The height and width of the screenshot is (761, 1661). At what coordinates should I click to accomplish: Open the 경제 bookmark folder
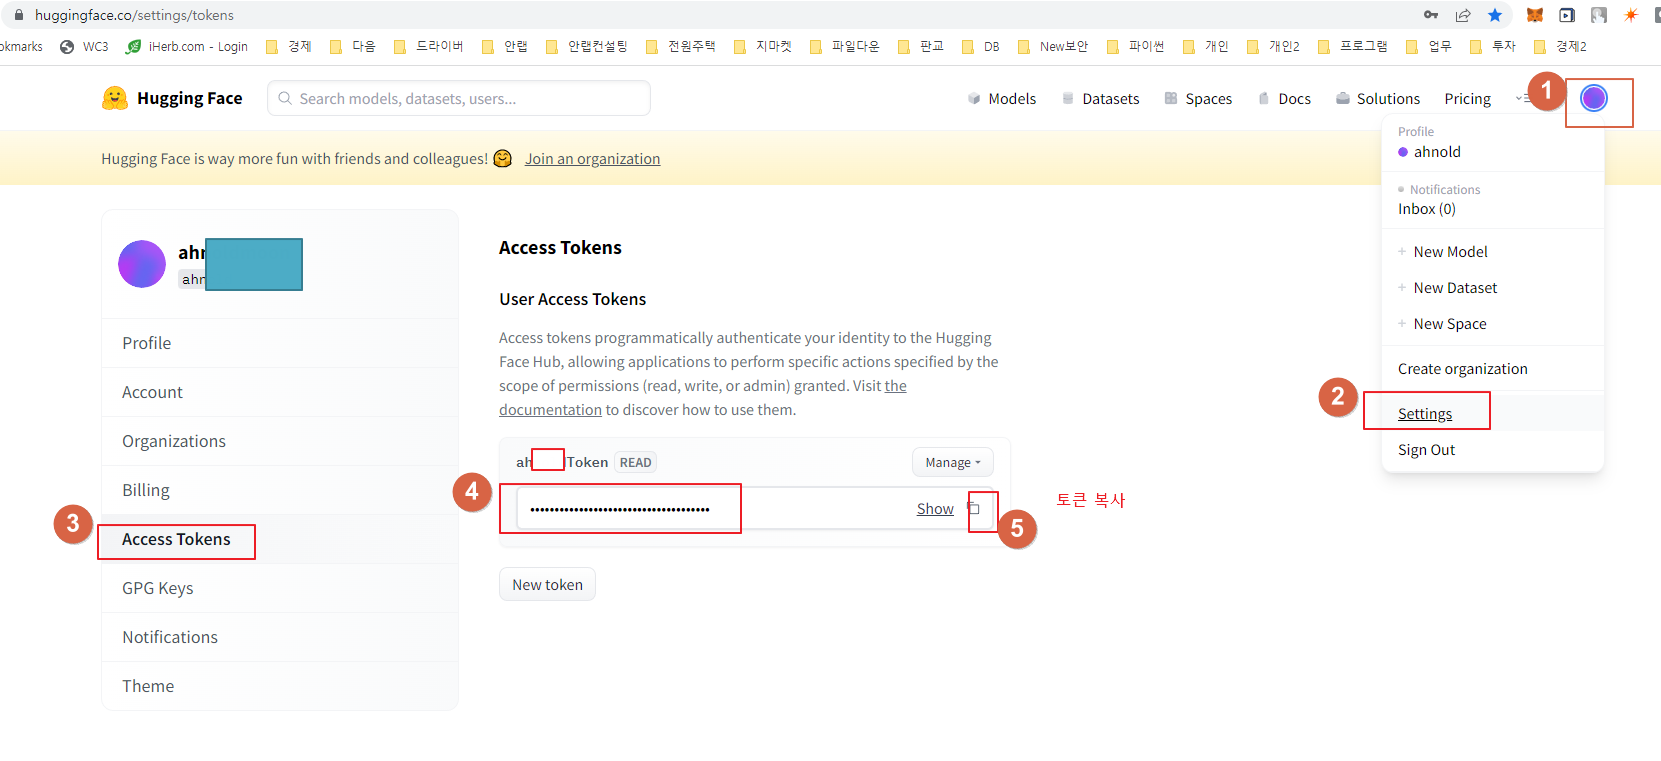tap(289, 46)
